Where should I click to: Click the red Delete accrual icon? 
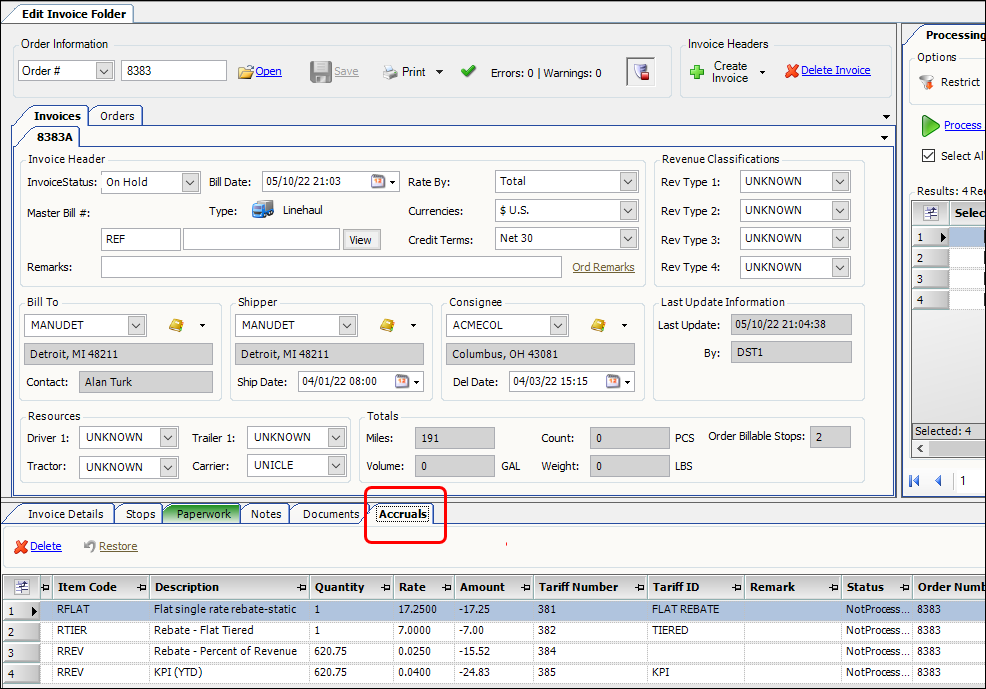click(20, 546)
